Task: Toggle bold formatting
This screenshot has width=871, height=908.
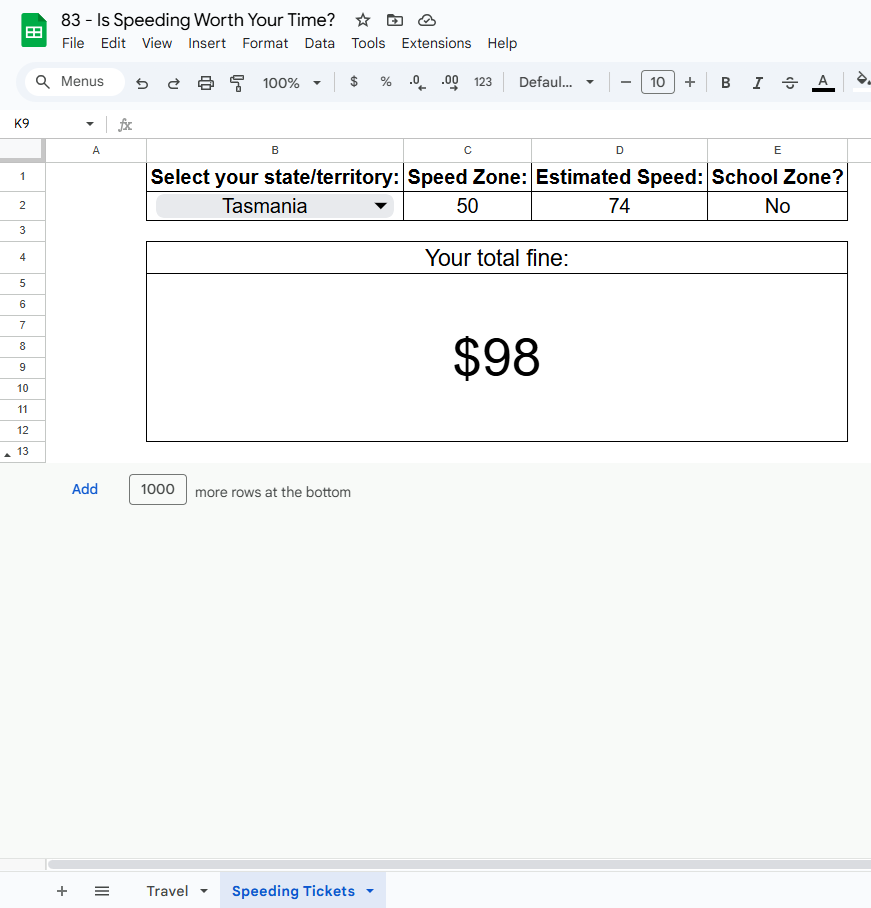Action: point(726,83)
